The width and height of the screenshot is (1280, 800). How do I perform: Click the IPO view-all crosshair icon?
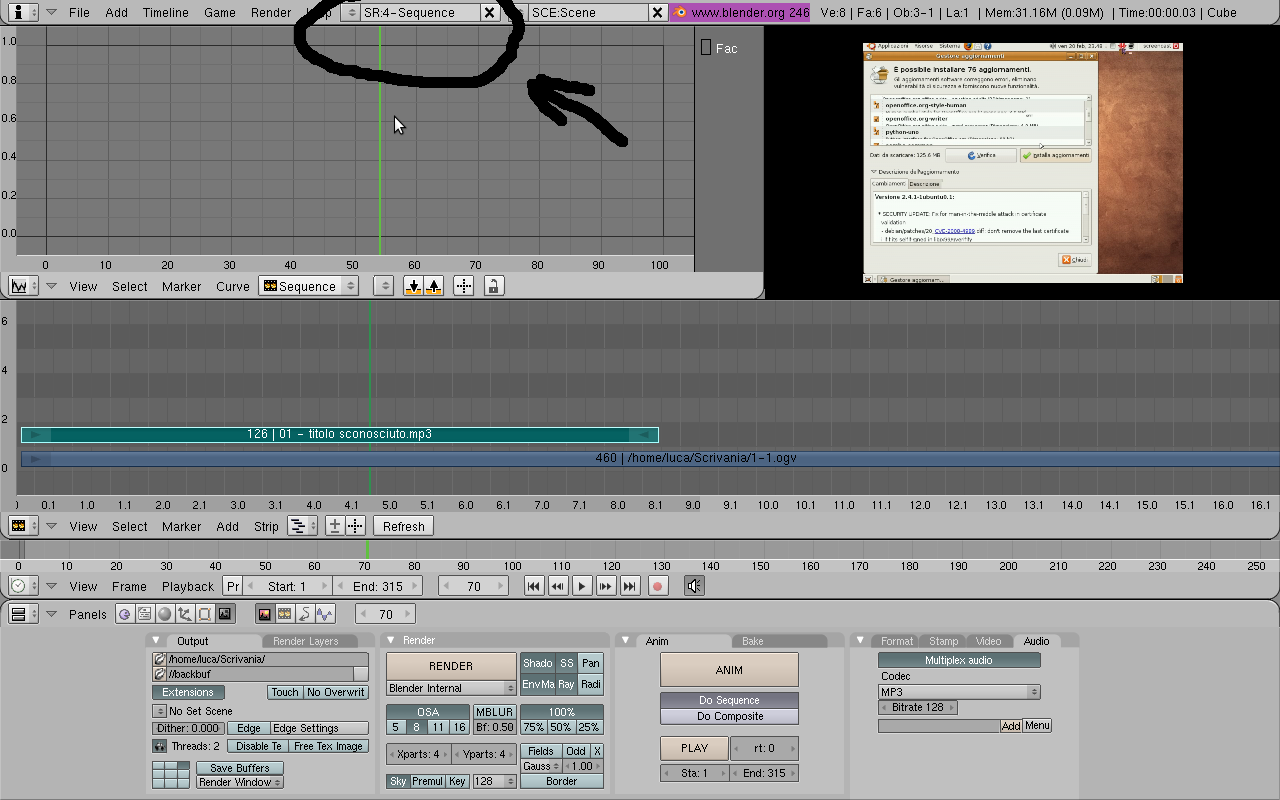tap(463, 286)
